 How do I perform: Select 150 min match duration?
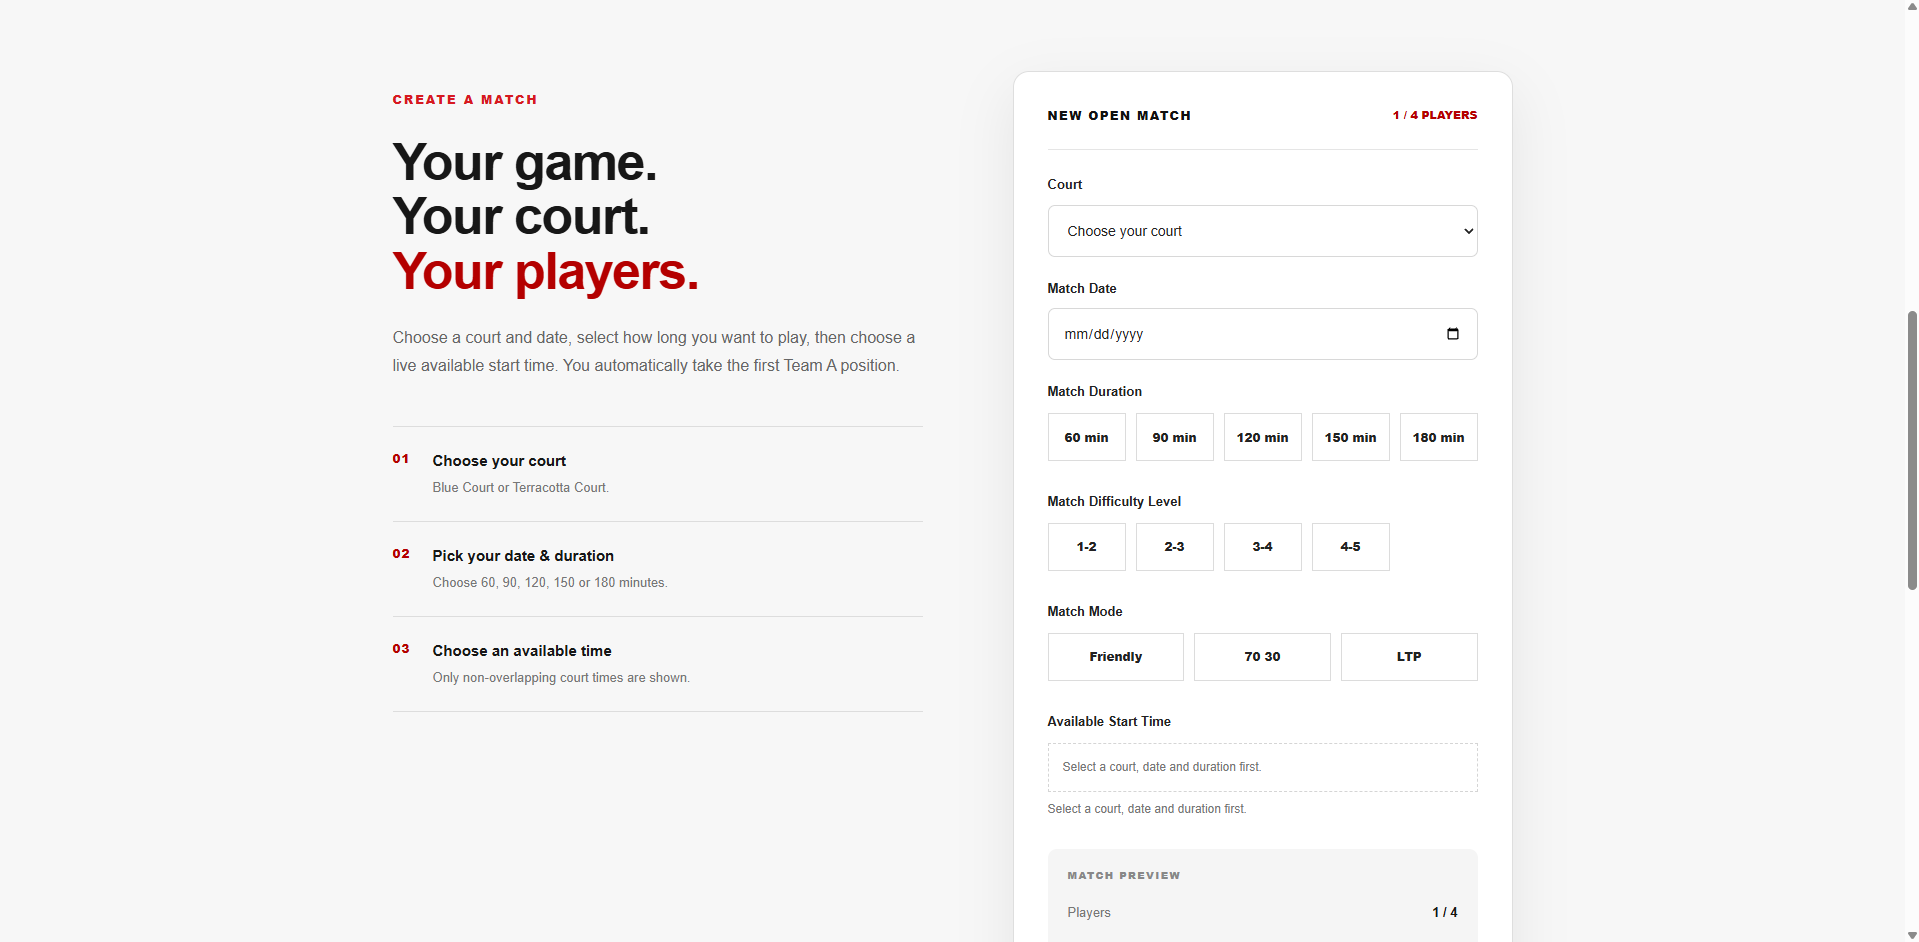[1350, 437]
